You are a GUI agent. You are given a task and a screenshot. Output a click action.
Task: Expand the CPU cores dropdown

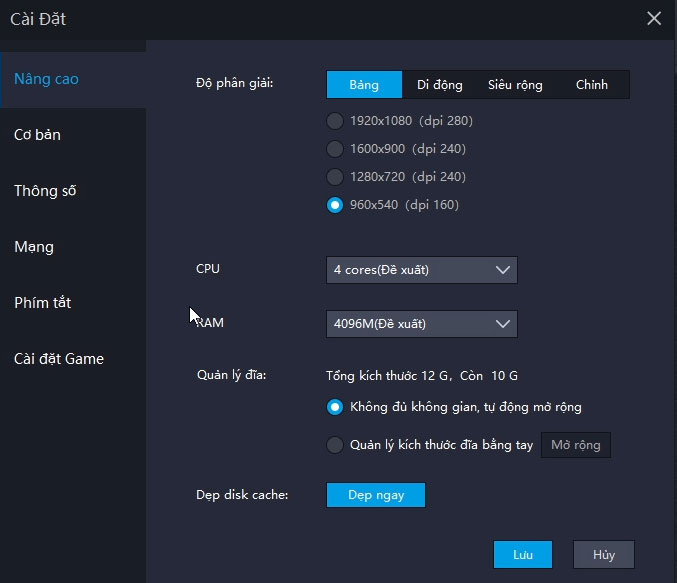click(421, 270)
